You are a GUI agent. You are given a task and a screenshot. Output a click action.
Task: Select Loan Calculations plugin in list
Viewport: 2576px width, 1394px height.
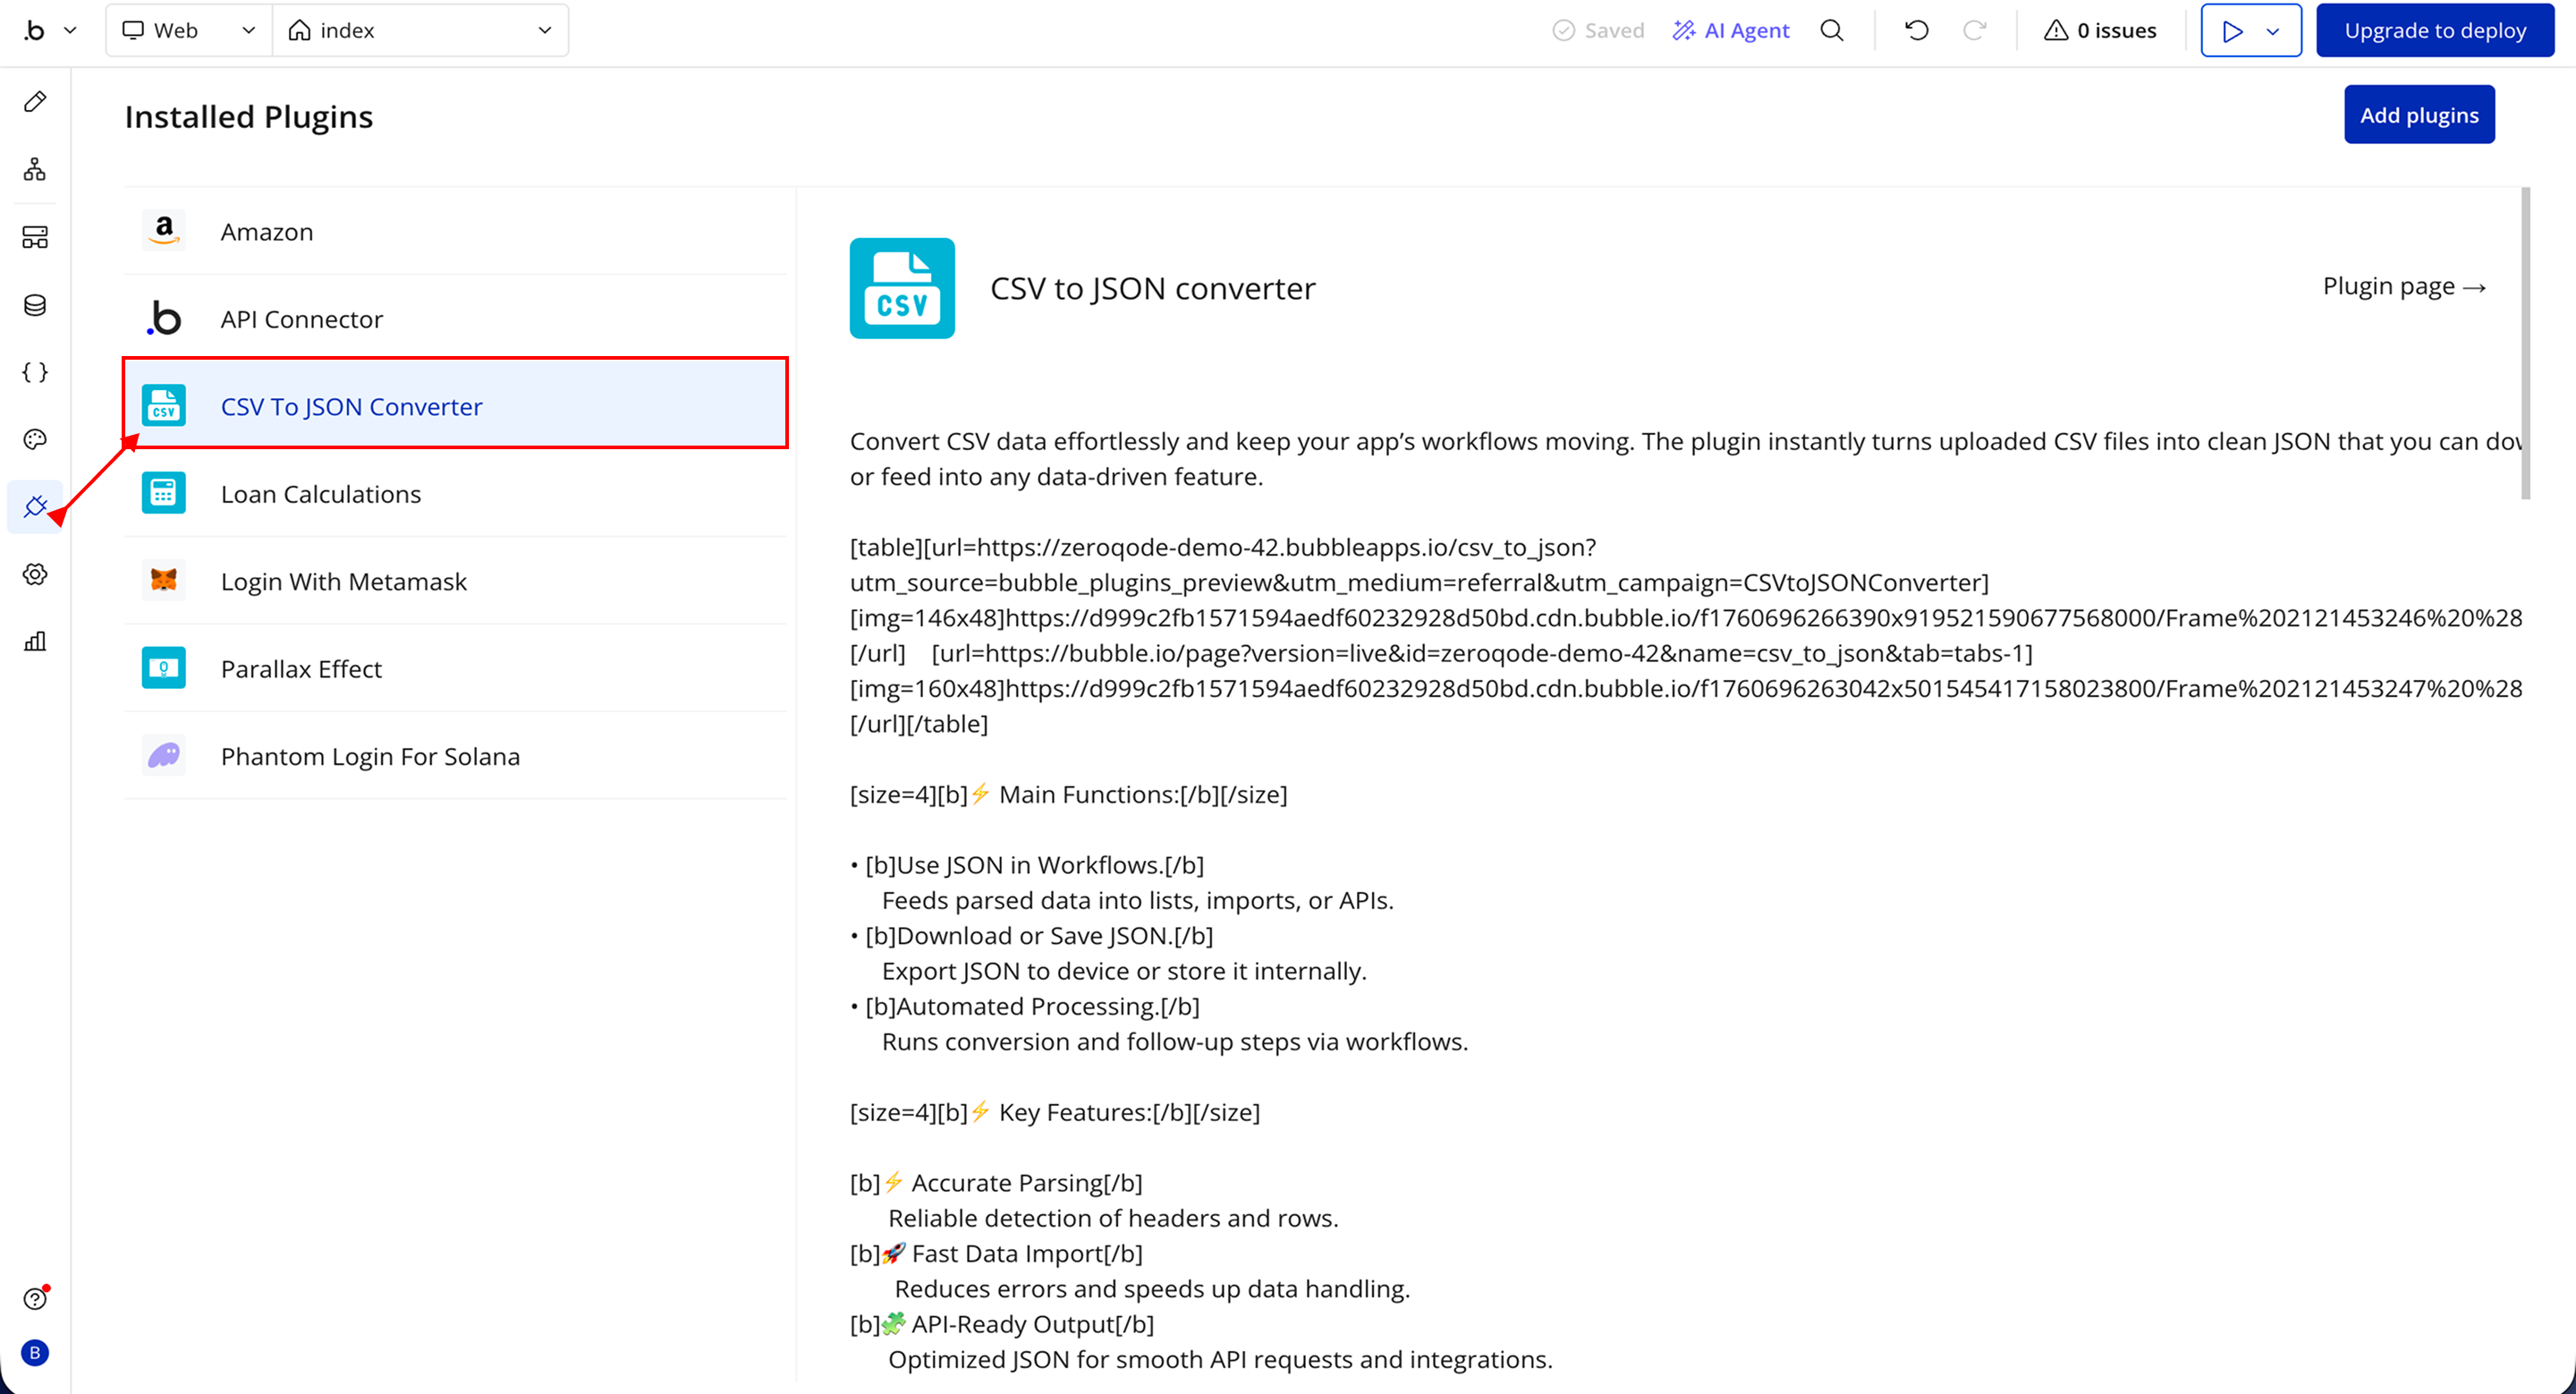tap(320, 494)
